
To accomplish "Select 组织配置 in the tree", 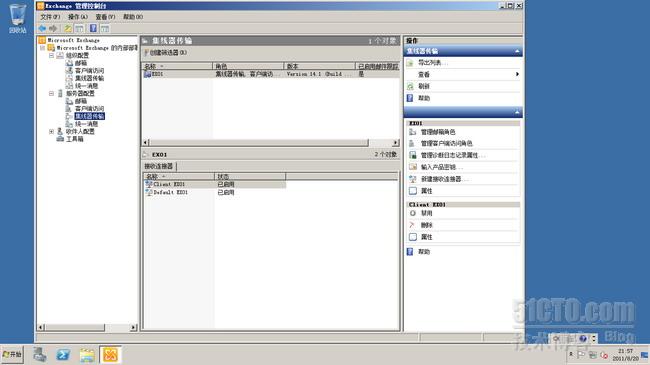I will (77, 55).
